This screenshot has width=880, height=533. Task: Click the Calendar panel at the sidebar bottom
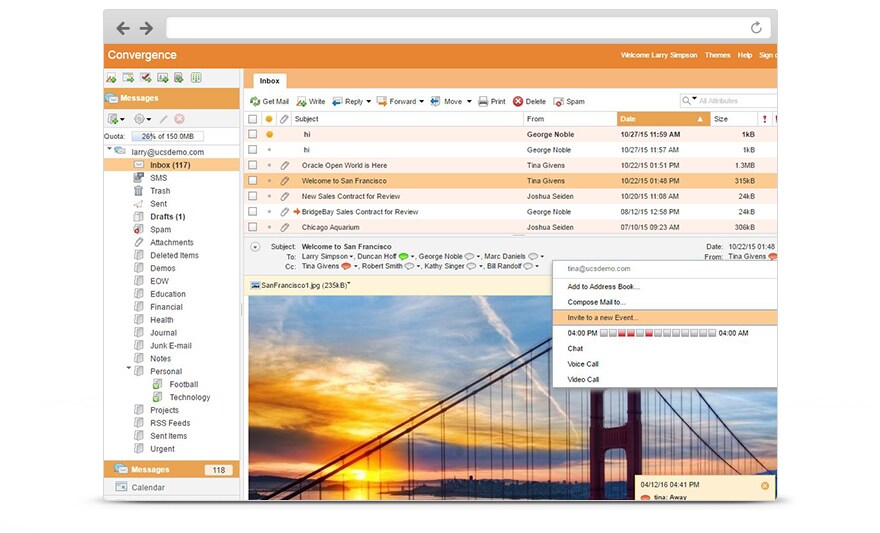171,487
